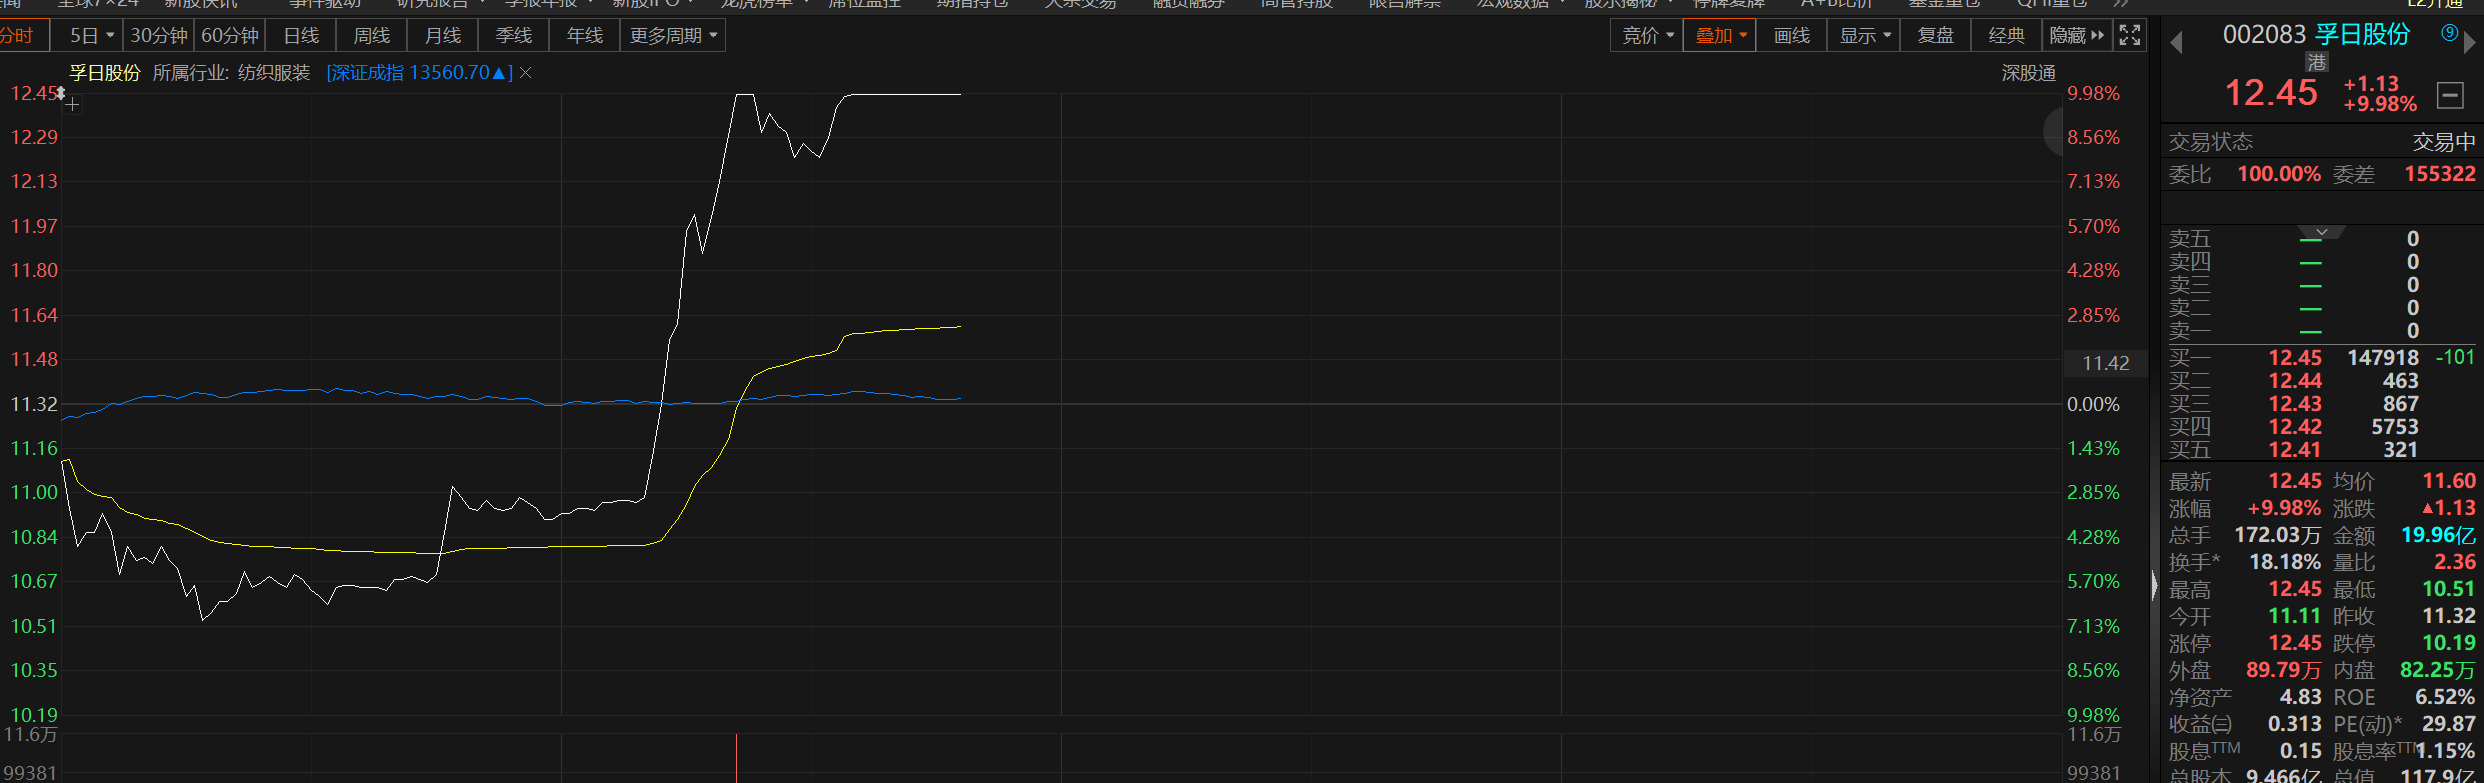Click the 量比 2.36 value
Viewport: 2484px width, 783px height.
(2455, 562)
